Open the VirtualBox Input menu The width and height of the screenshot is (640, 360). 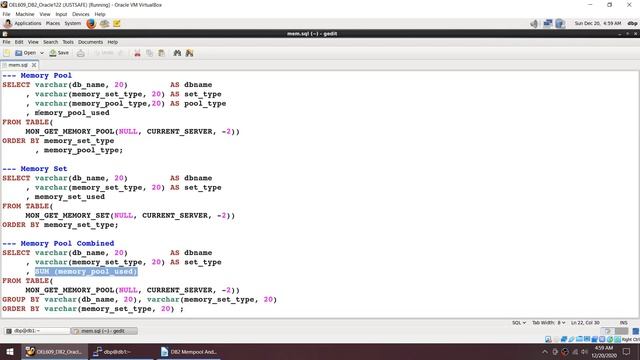pyautogui.click(x=61, y=14)
